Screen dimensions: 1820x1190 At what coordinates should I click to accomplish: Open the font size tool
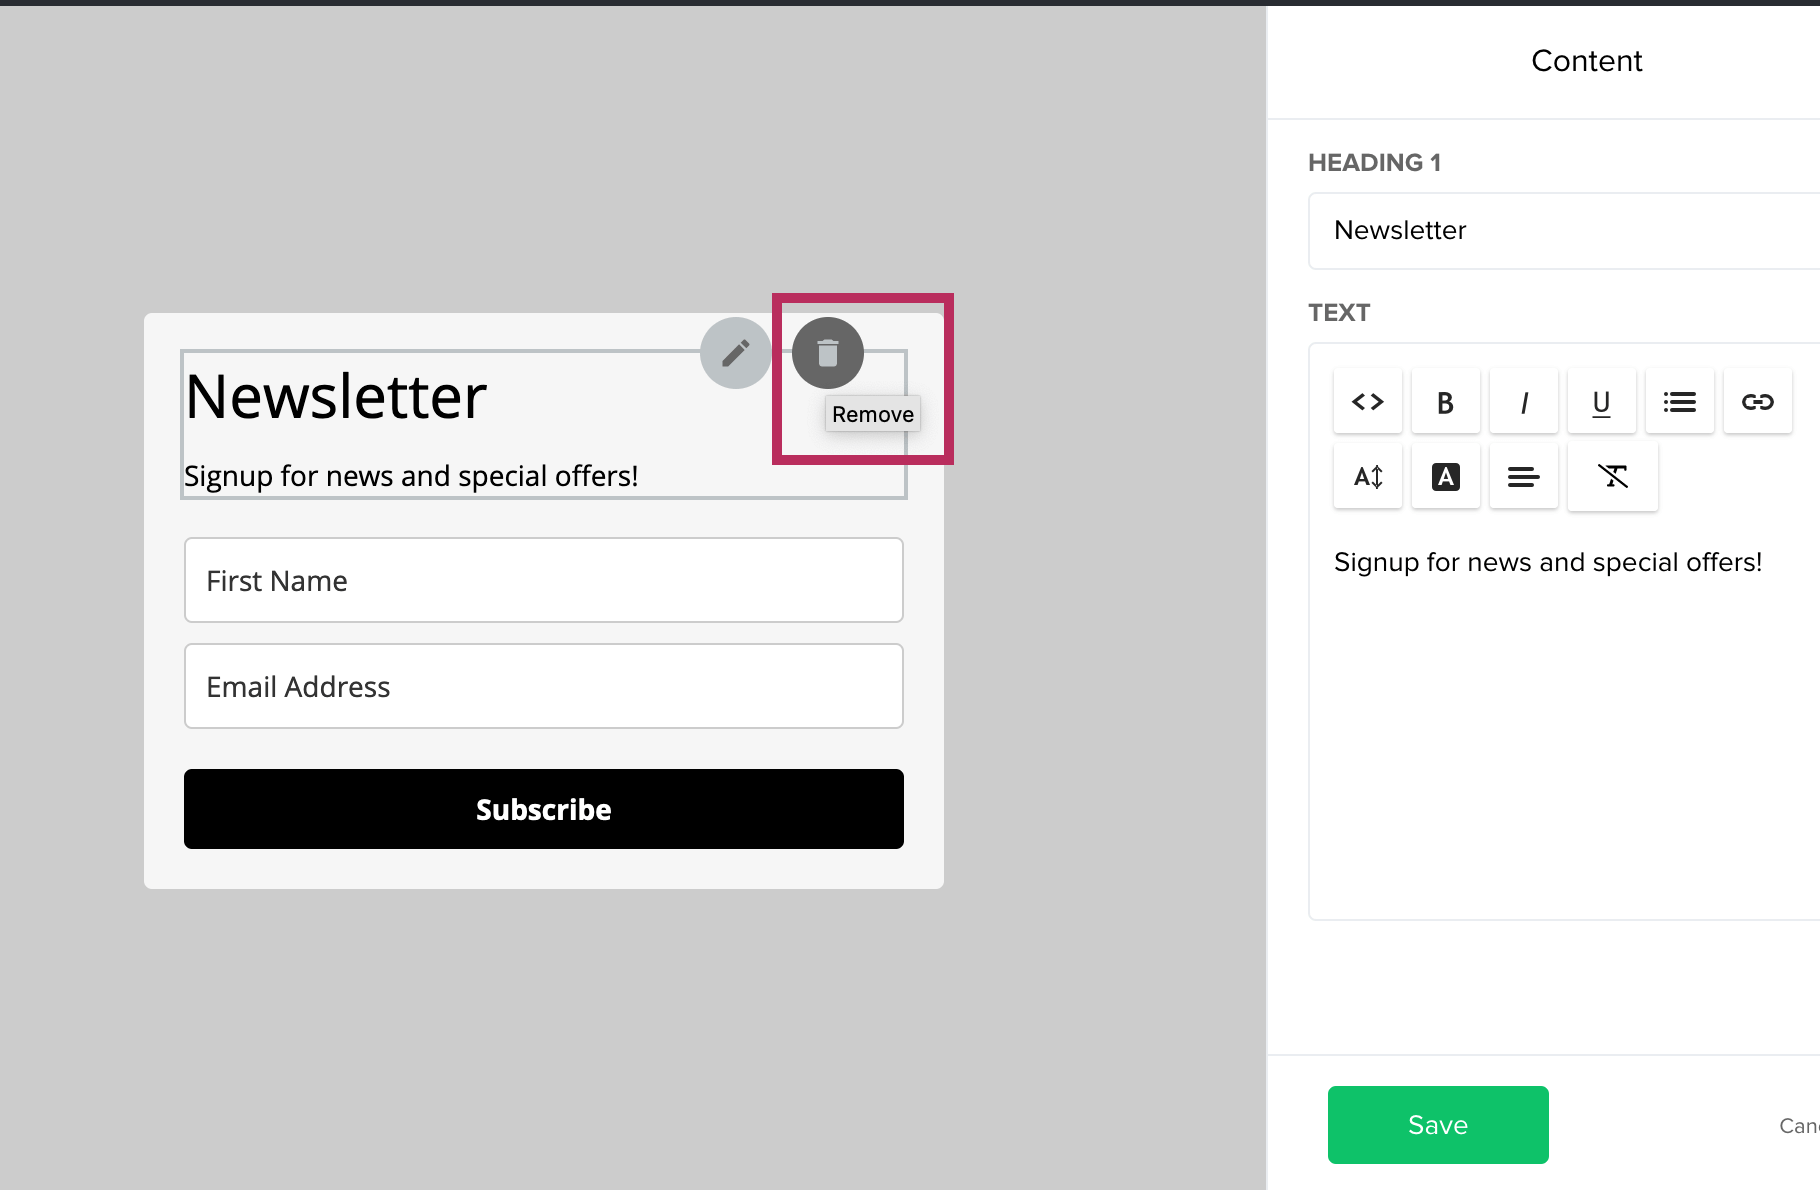pyautogui.click(x=1367, y=477)
